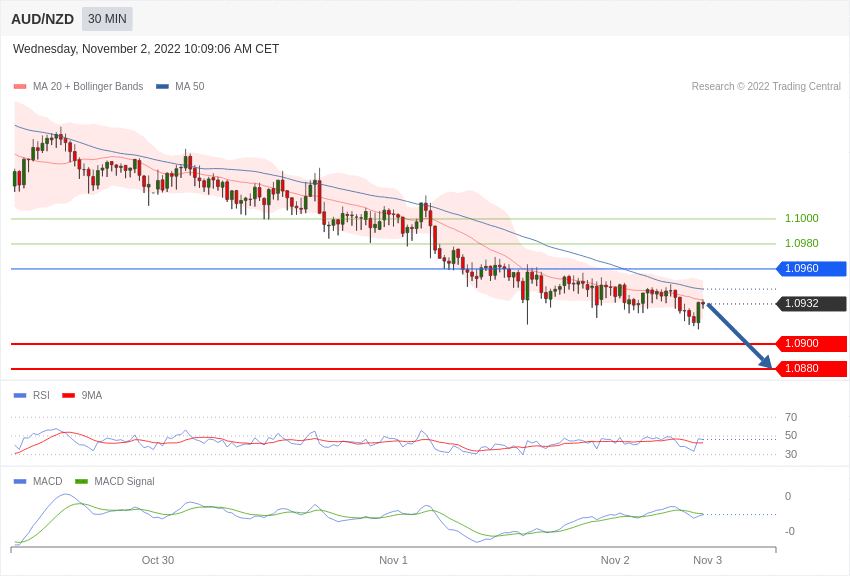
Task: Click the Research © 2022 Trading Central credit
Action: [766, 86]
